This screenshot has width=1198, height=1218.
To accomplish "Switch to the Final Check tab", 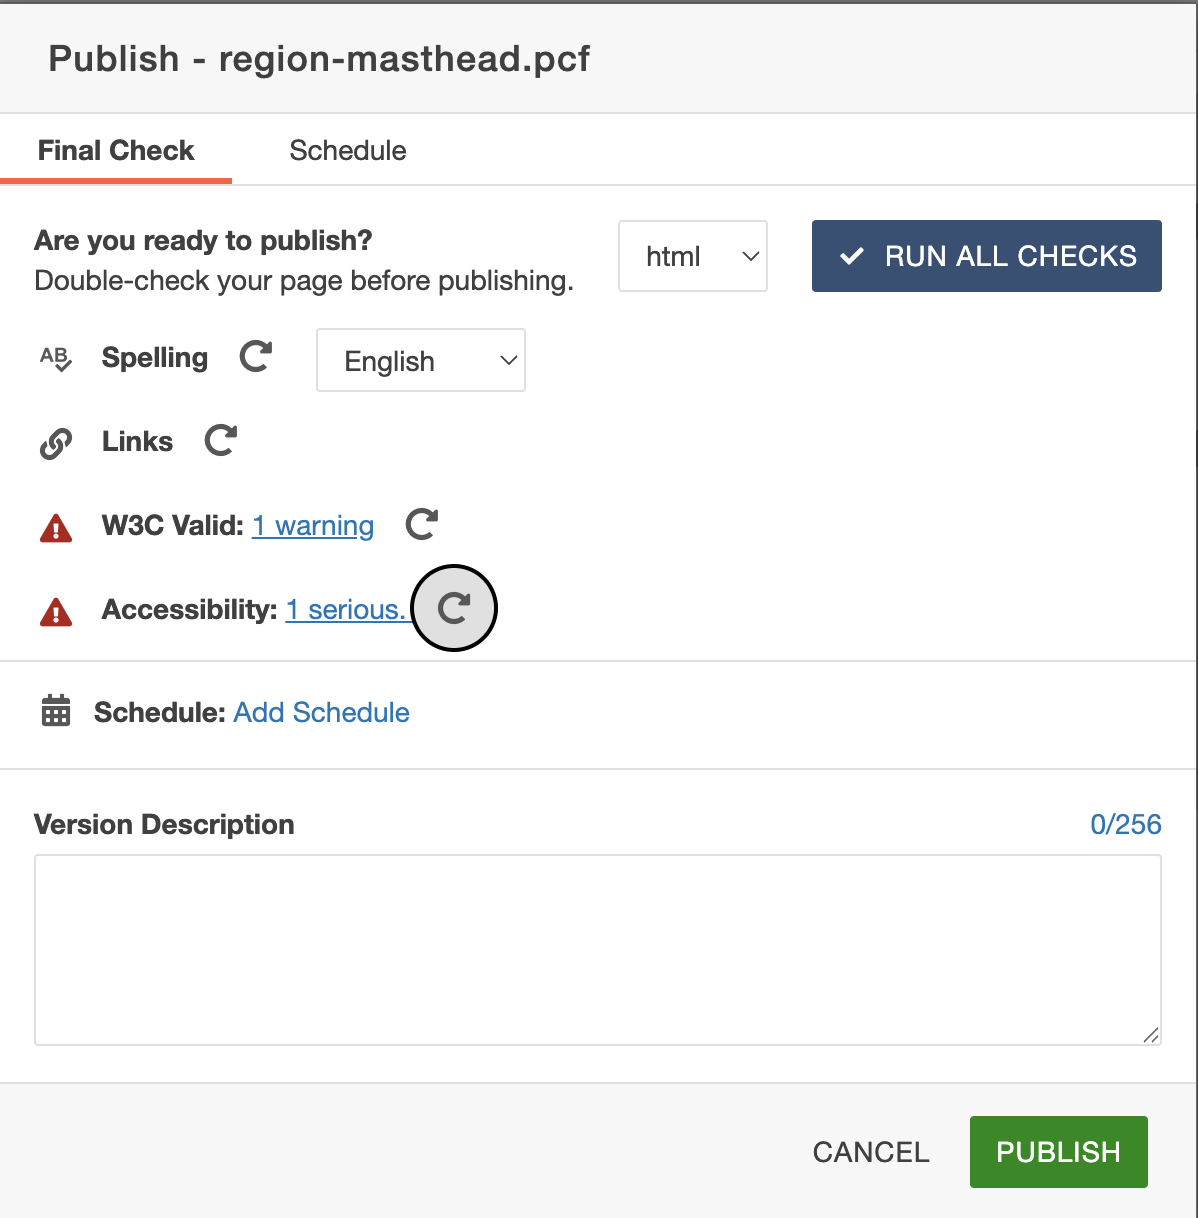I will click(x=116, y=150).
